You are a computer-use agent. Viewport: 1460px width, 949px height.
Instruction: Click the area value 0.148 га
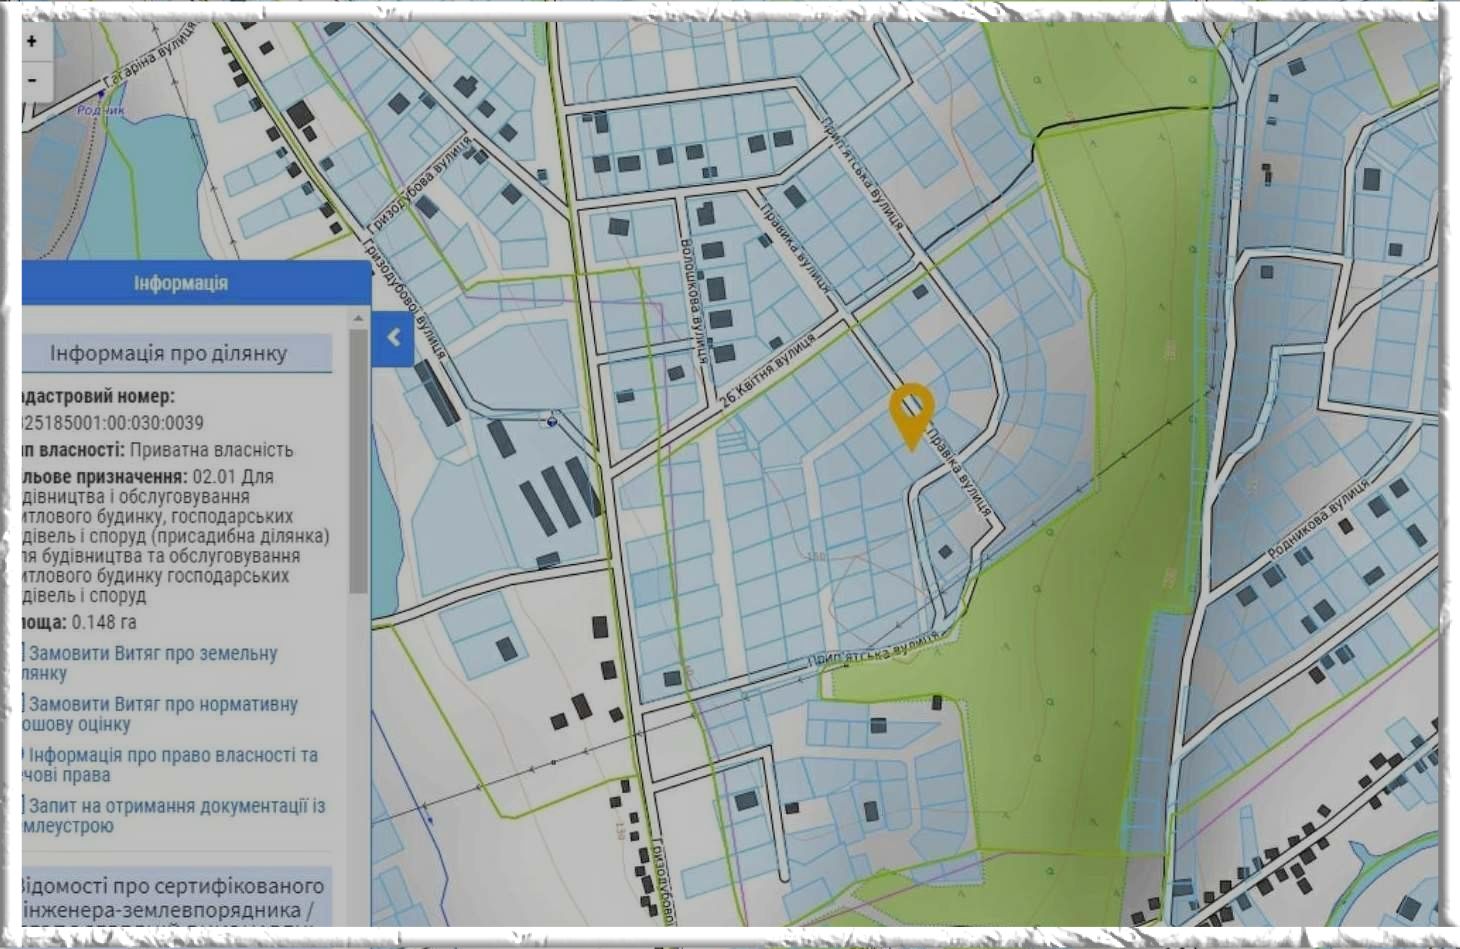pos(104,622)
